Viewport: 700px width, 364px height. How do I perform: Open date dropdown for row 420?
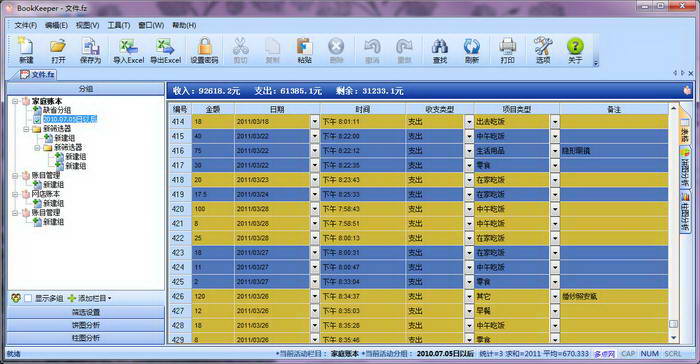click(315, 209)
